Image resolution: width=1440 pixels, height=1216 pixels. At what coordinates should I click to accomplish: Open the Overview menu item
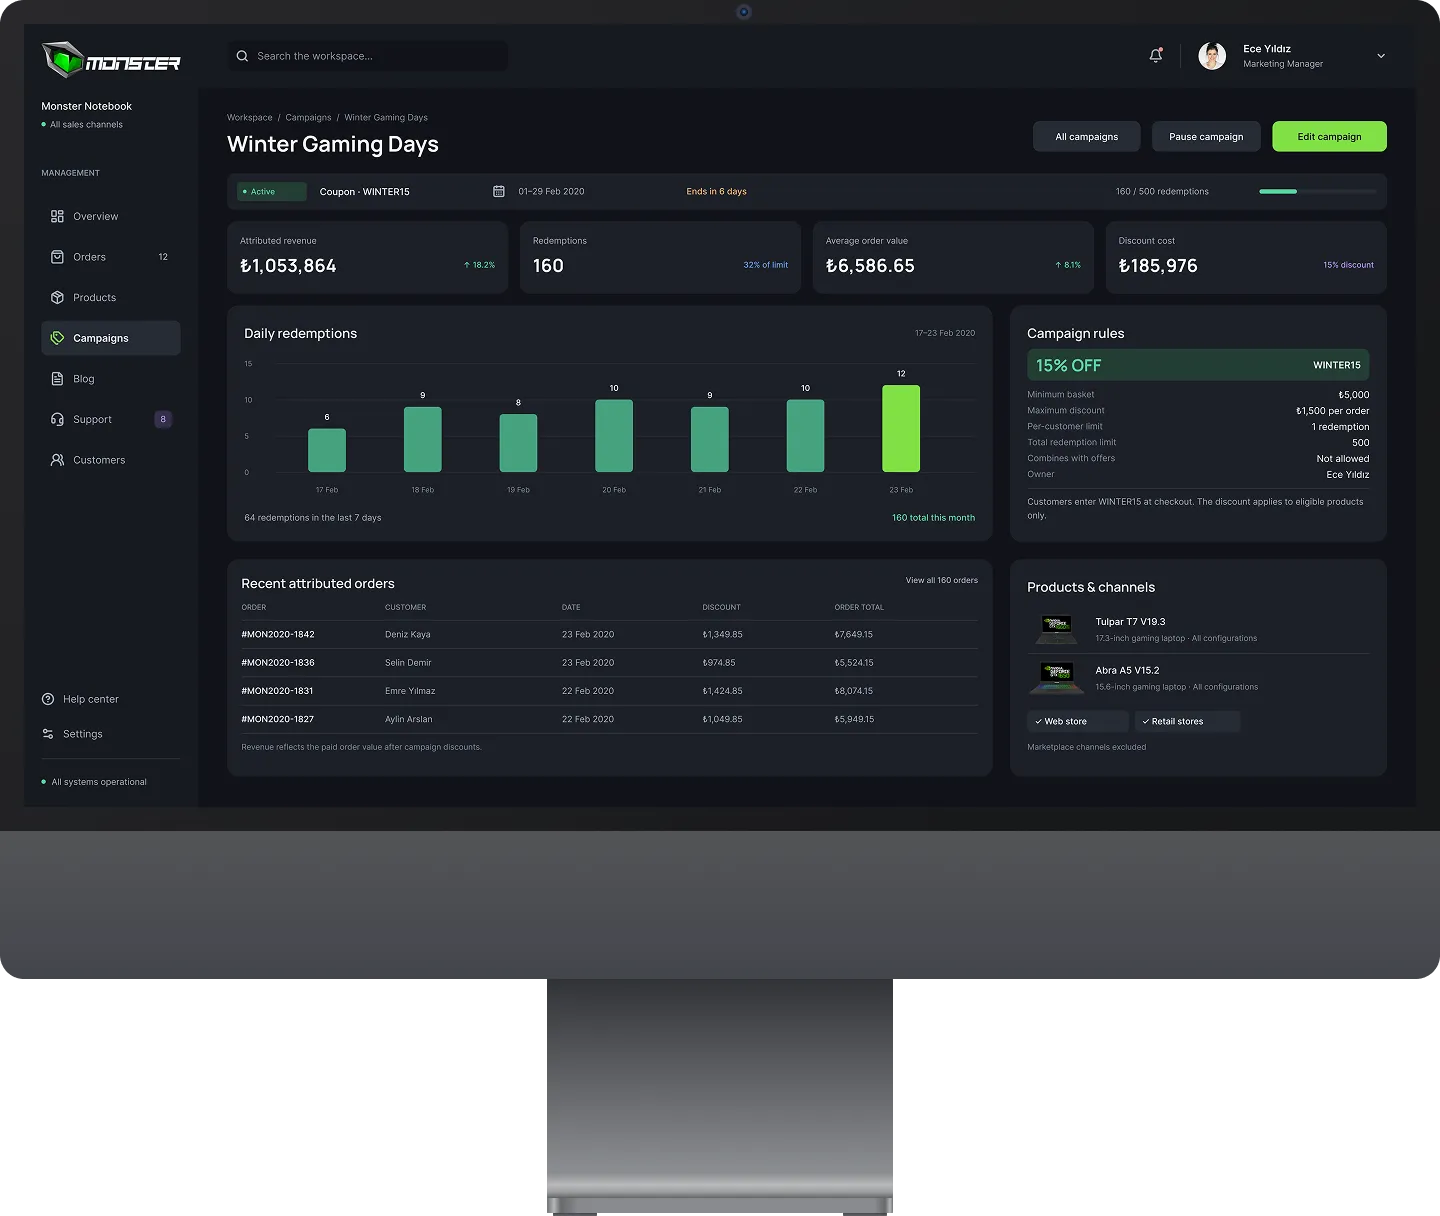point(111,216)
